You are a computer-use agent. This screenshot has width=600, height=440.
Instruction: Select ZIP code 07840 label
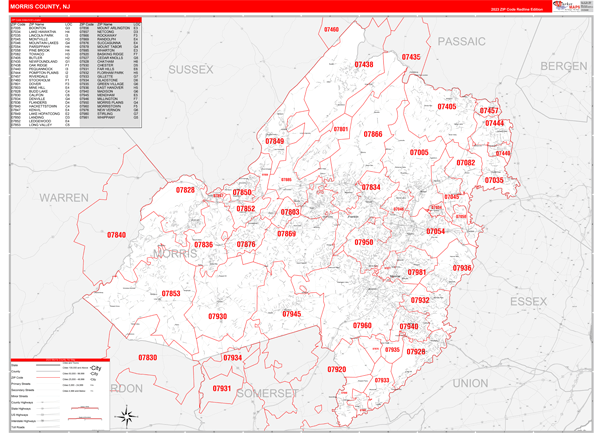click(x=116, y=235)
